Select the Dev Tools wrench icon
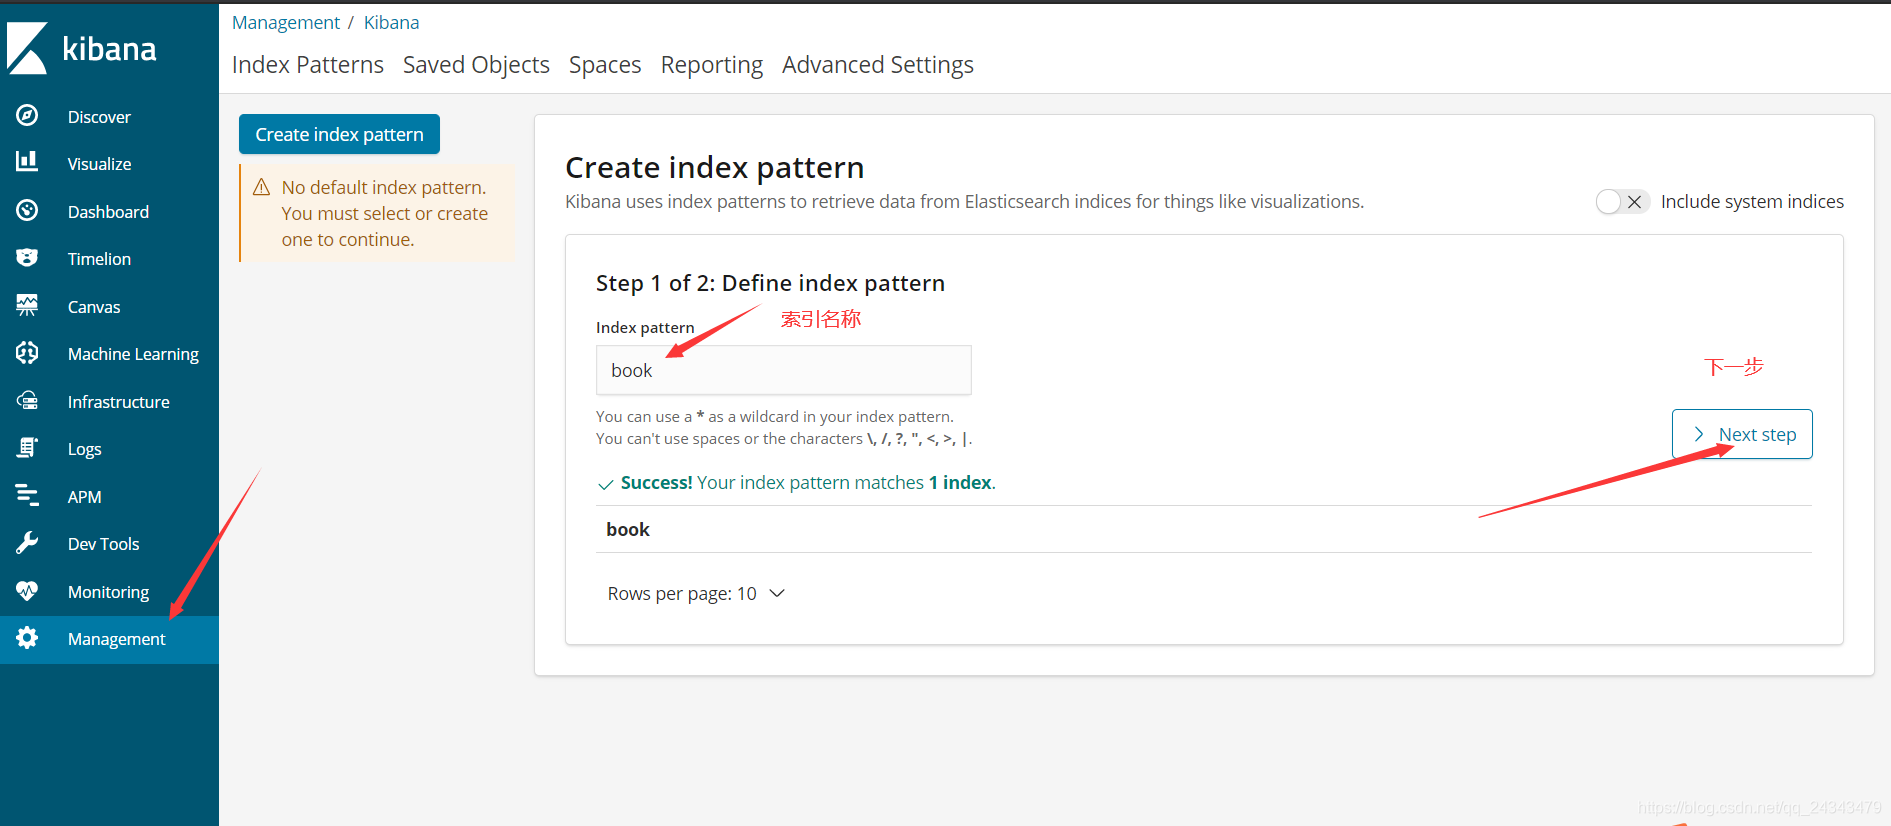Viewport: 1891px width, 826px height. [27, 543]
